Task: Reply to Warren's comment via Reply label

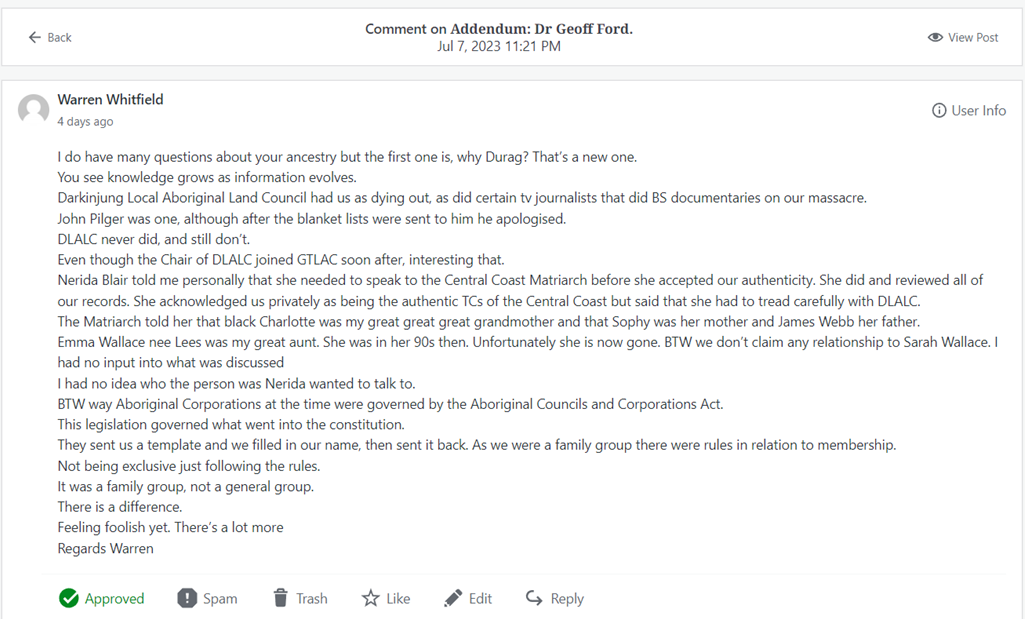Action: [567, 599]
